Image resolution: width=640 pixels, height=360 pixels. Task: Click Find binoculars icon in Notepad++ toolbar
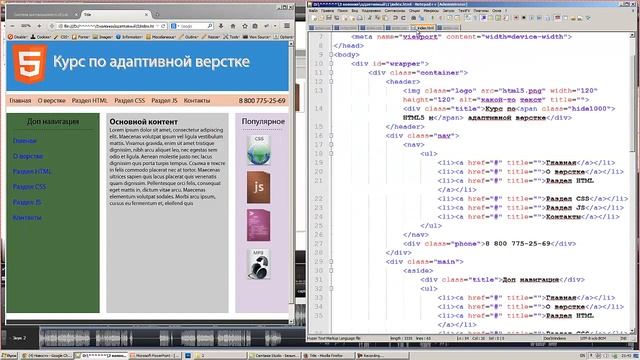pyautogui.click(x=413, y=18)
